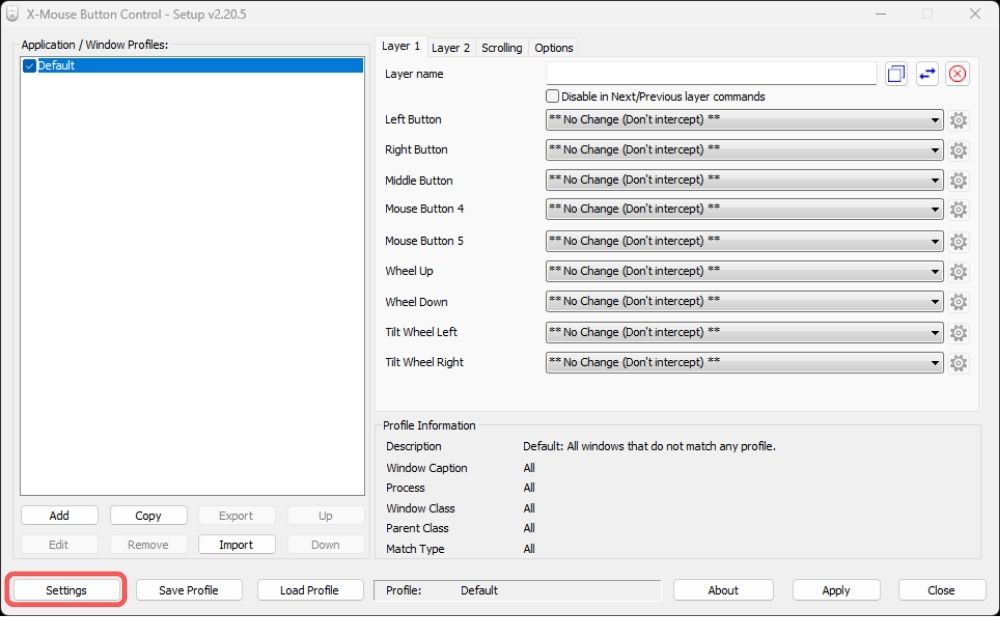Open the Tilt Wheel Left gear settings
The width and height of the screenshot is (1000, 617).
(x=958, y=332)
